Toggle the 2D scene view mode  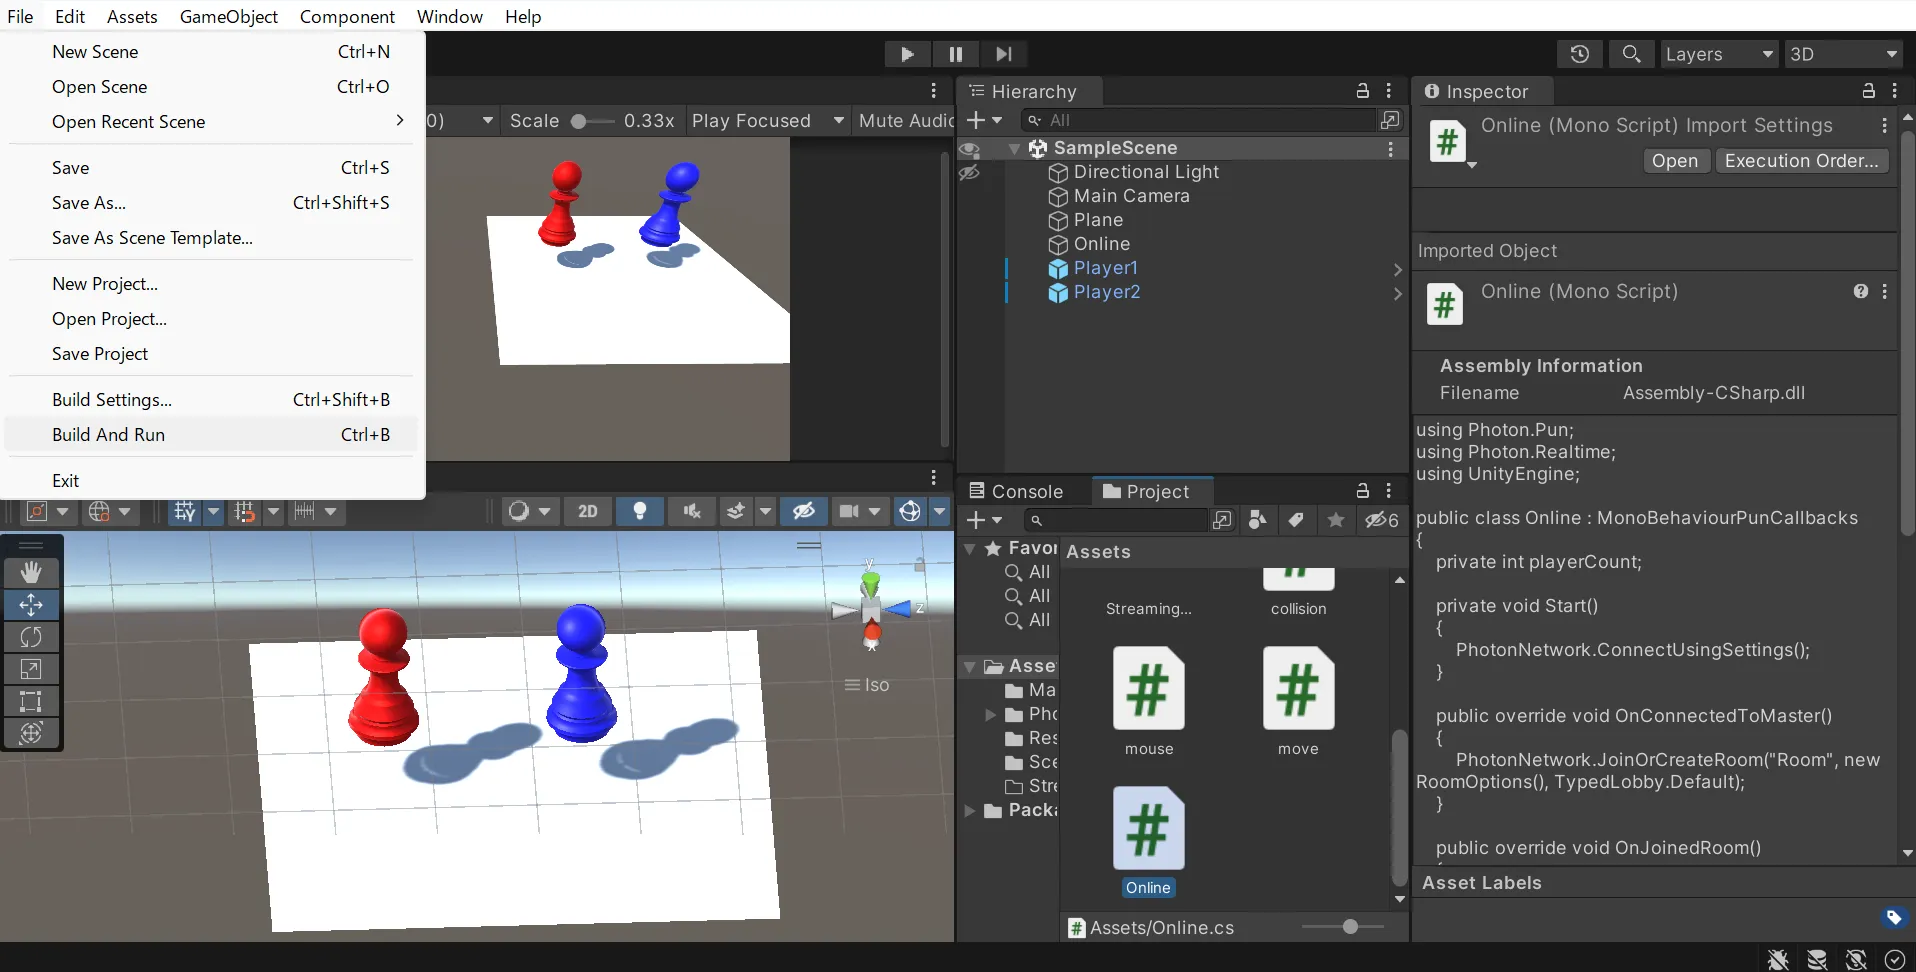tap(588, 511)
